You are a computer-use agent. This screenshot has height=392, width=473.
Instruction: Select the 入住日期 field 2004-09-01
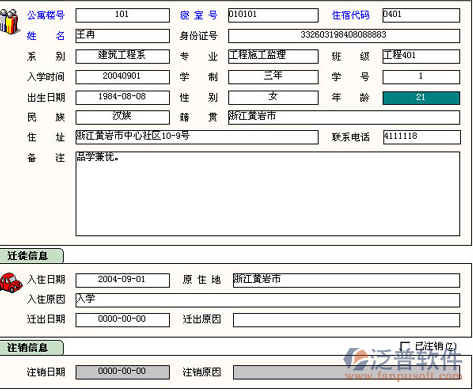click(122, 280)
